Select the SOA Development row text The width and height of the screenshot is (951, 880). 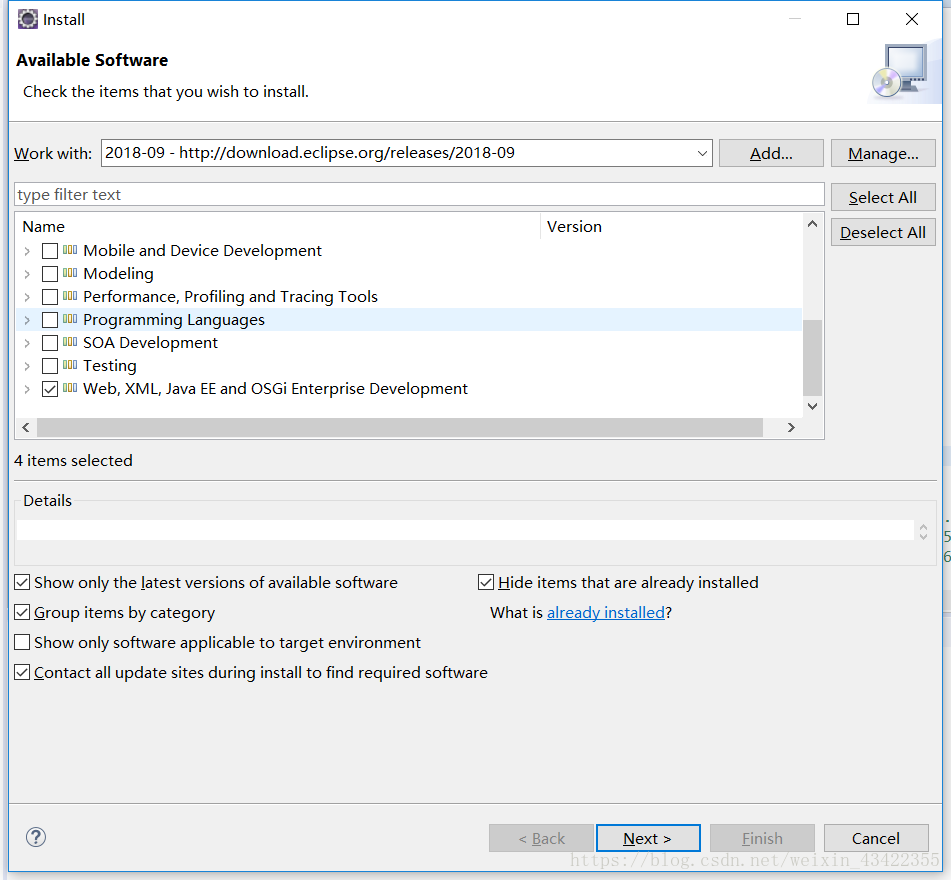pos(150,343)
